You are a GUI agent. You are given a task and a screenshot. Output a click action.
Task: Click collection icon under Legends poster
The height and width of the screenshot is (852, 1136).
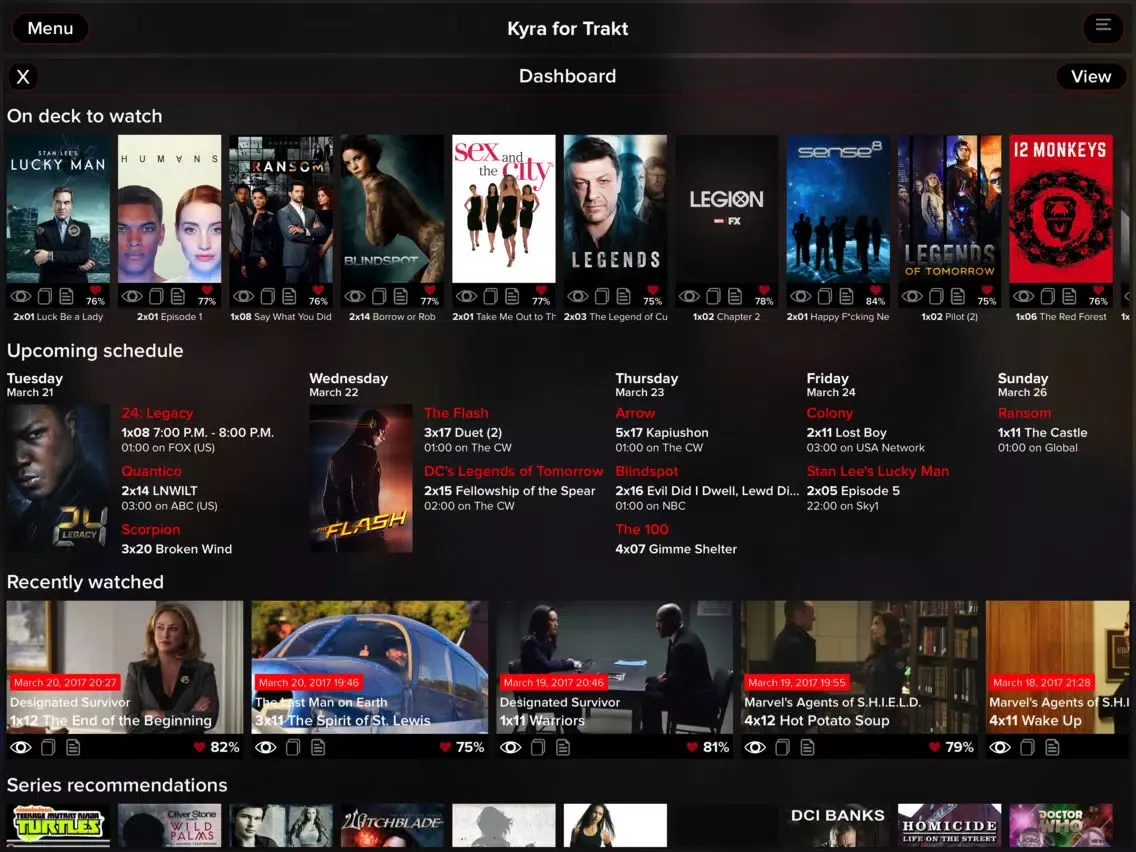point(602,296)
